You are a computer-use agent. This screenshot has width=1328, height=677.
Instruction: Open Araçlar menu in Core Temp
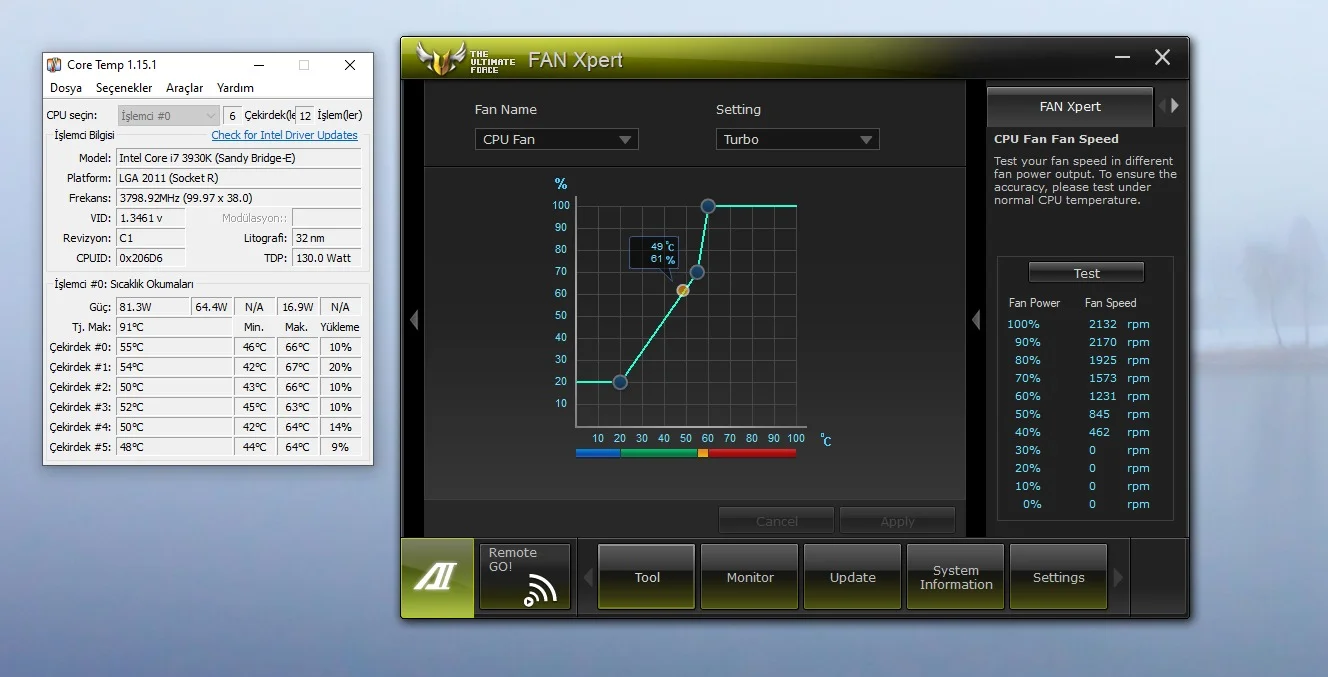coord(185,88)
